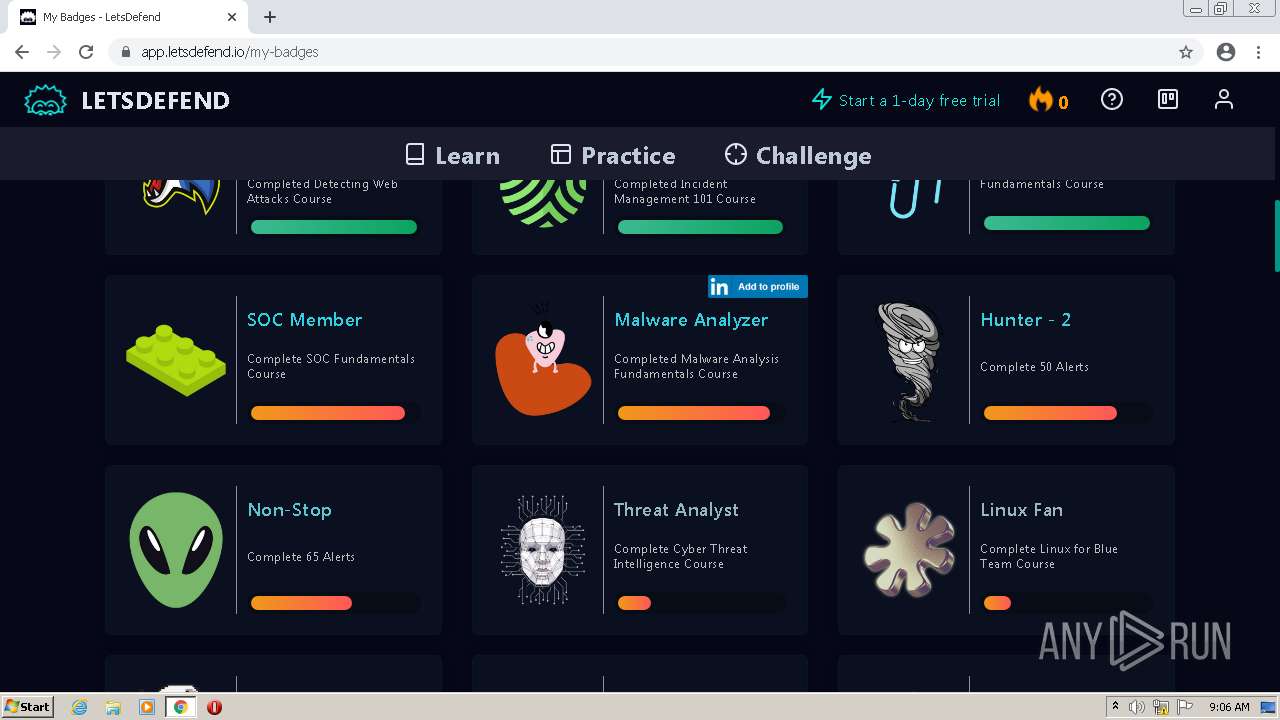The image size is (1280, 720).
Task: Click the Non-Stop progress bar
Action: (x=335, y=603)
